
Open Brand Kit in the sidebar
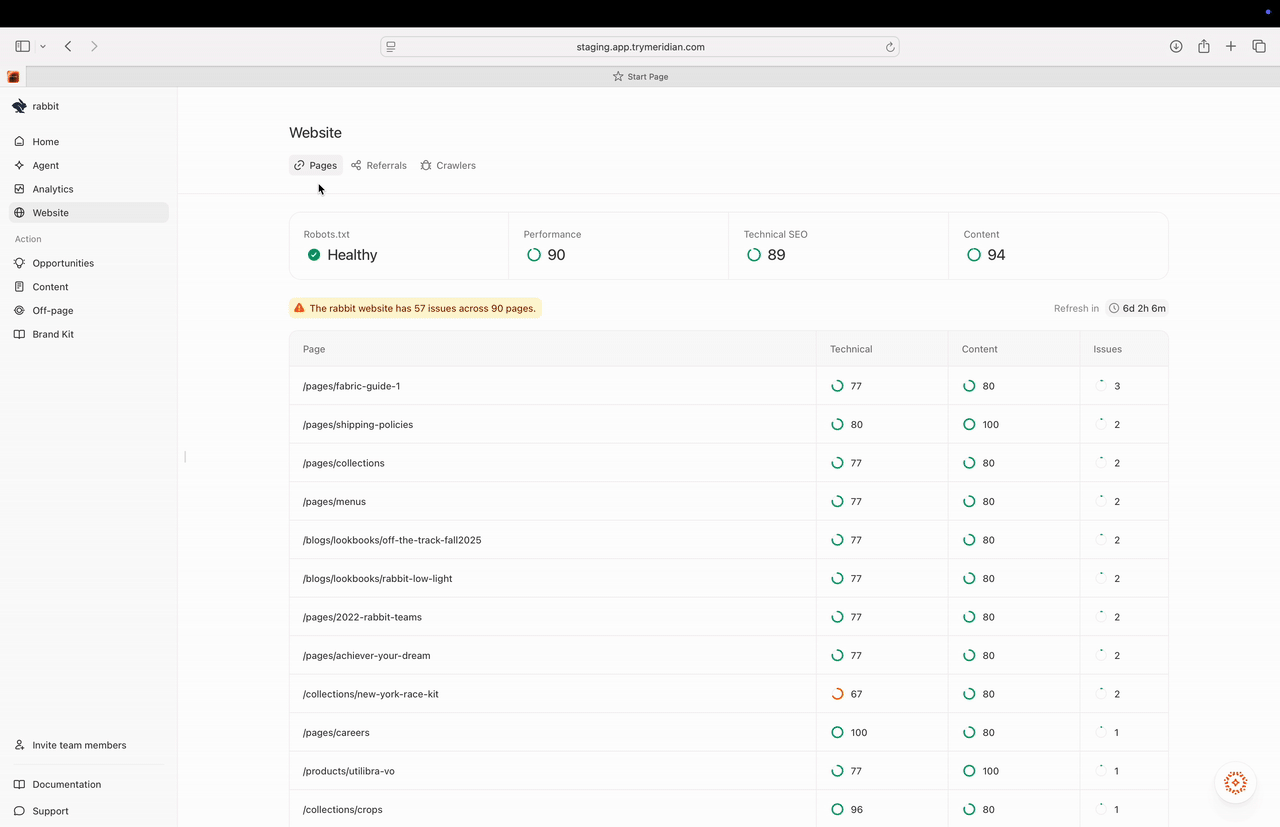[89, 334]
